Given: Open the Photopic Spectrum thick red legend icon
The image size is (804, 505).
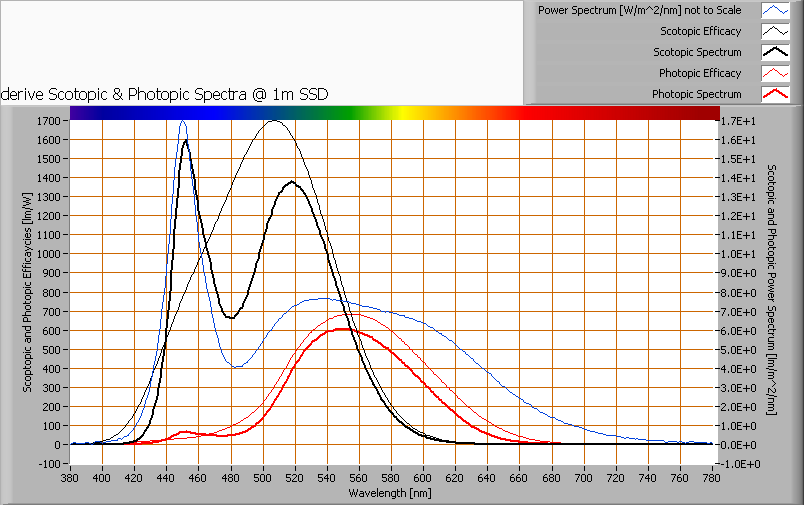Looking at the screenshot, I should coord(776,94).
